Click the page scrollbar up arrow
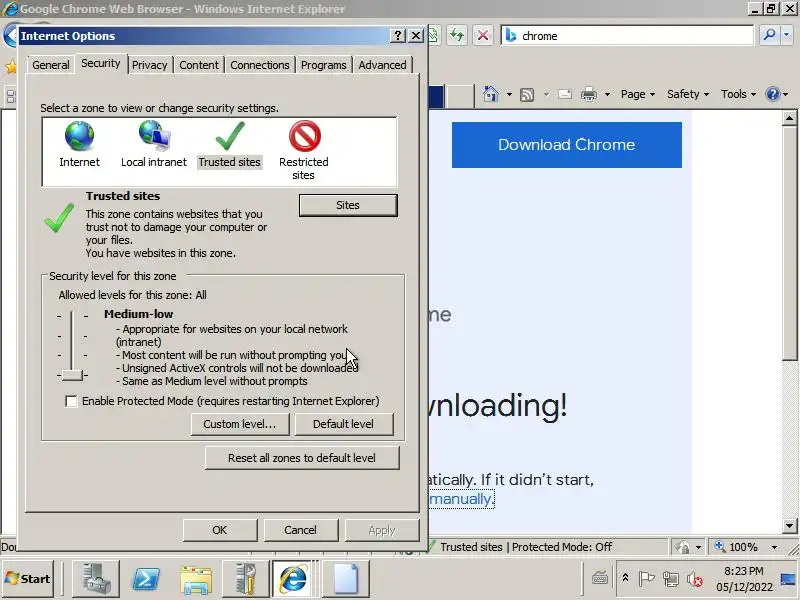Screen dimensions: 800x600 click(789, 118)
